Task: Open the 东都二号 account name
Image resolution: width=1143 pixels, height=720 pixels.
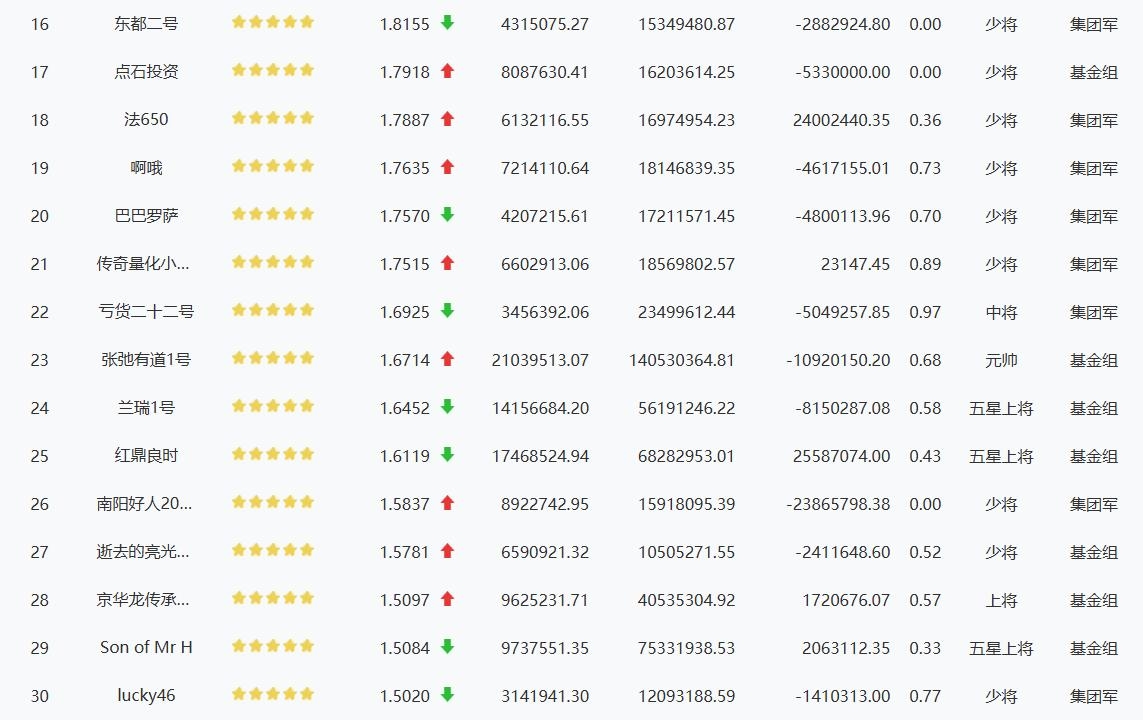Action: tap(146, 23)
